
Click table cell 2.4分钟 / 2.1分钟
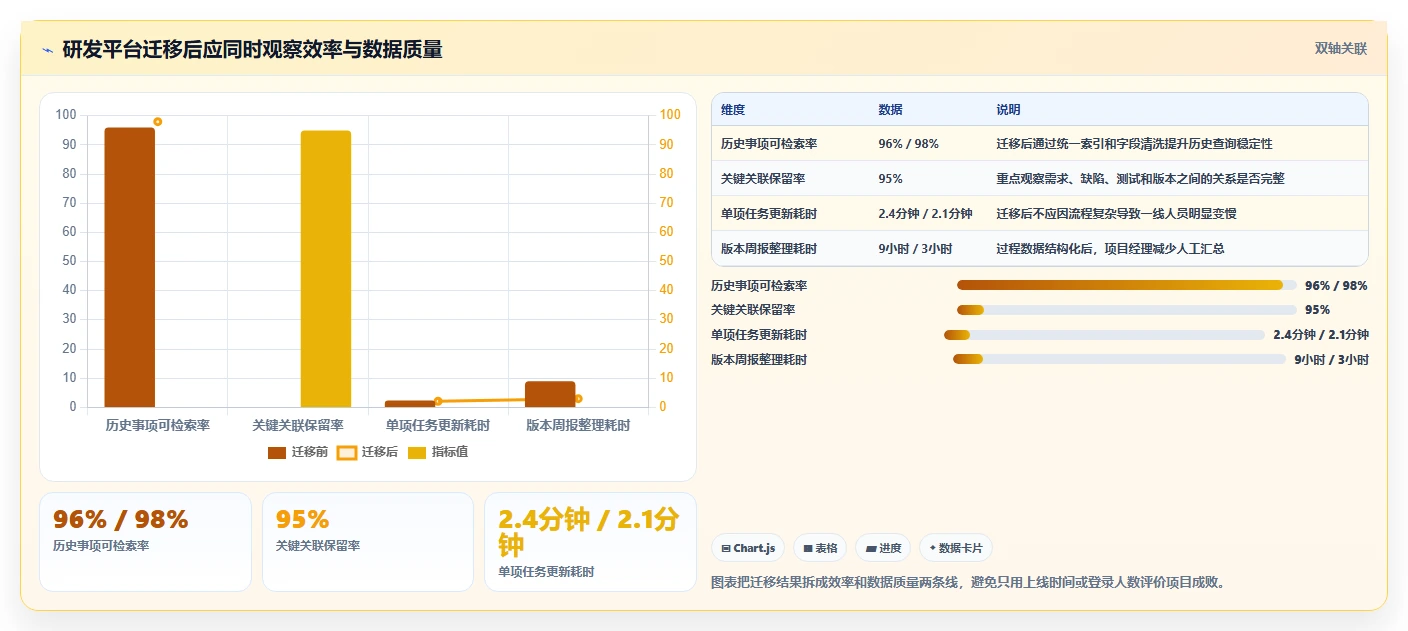[925, 214]
